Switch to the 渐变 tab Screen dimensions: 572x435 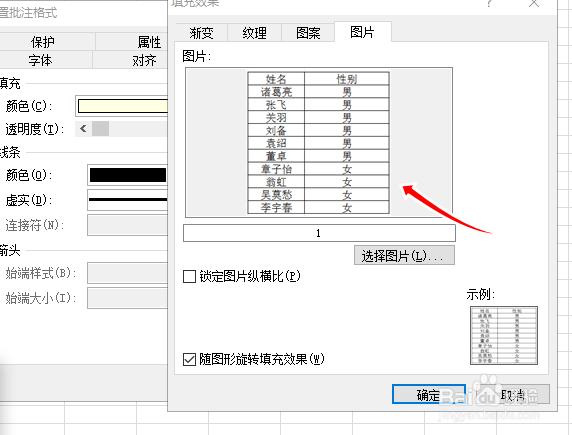[x=201, y=33]
